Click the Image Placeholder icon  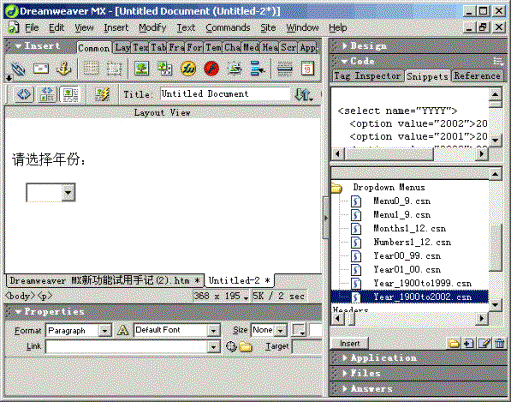pos(165,69)
